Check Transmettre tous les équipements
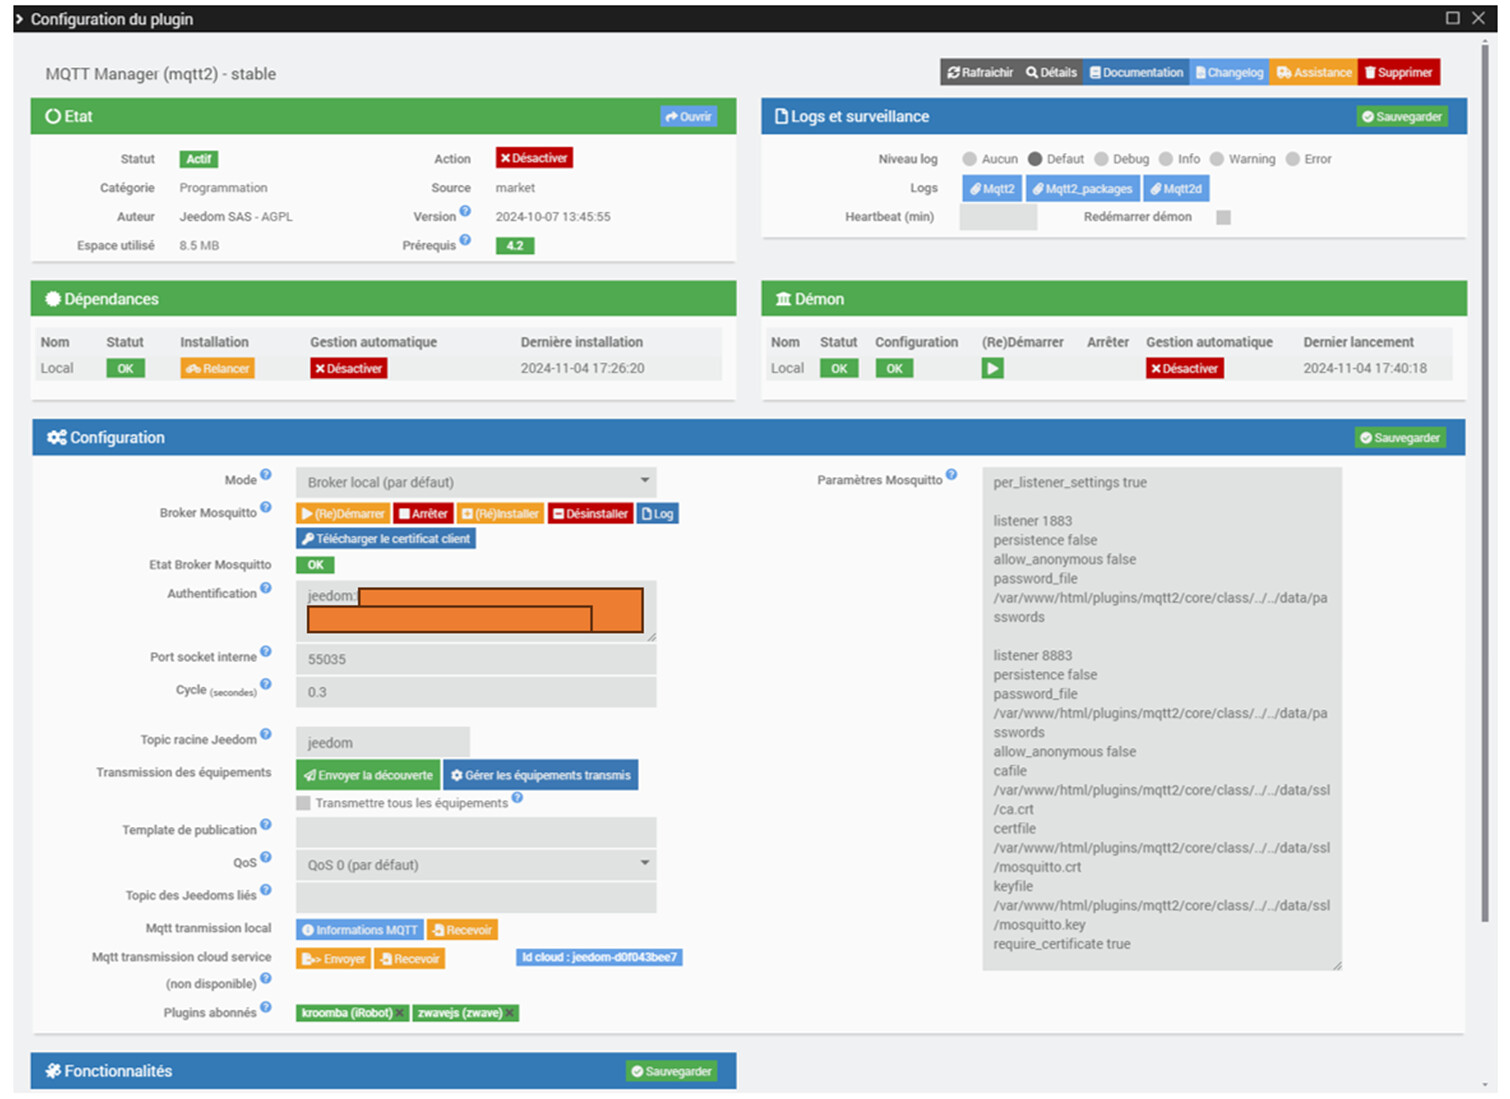The image size is (1510, 1099). [303, 803]
